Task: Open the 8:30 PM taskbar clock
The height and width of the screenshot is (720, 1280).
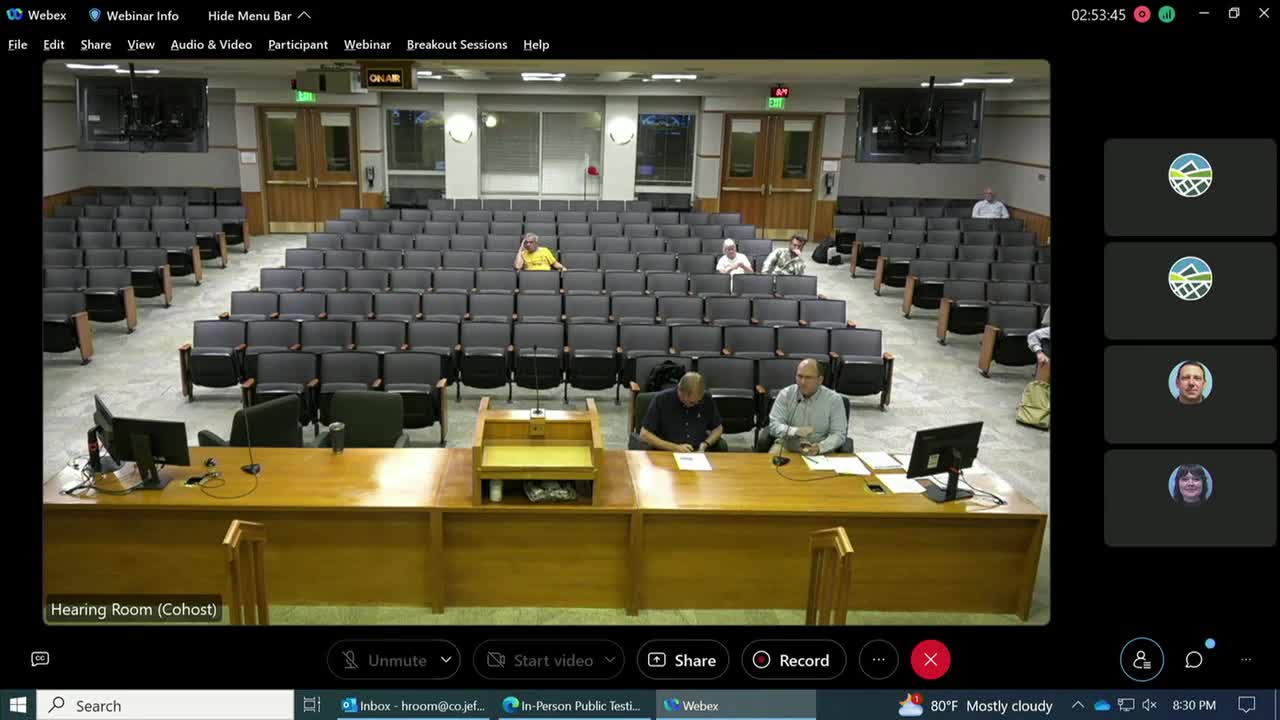Action: (x=1194, y=705)
